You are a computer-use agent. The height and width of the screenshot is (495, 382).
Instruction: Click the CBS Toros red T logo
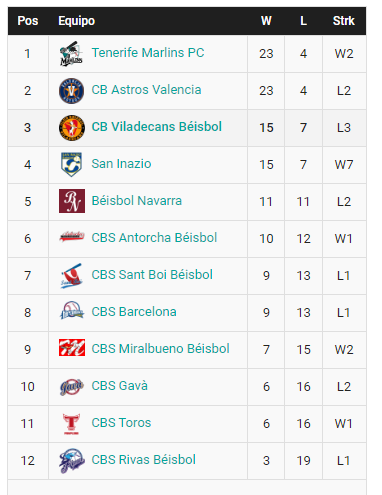click(72, 424)
